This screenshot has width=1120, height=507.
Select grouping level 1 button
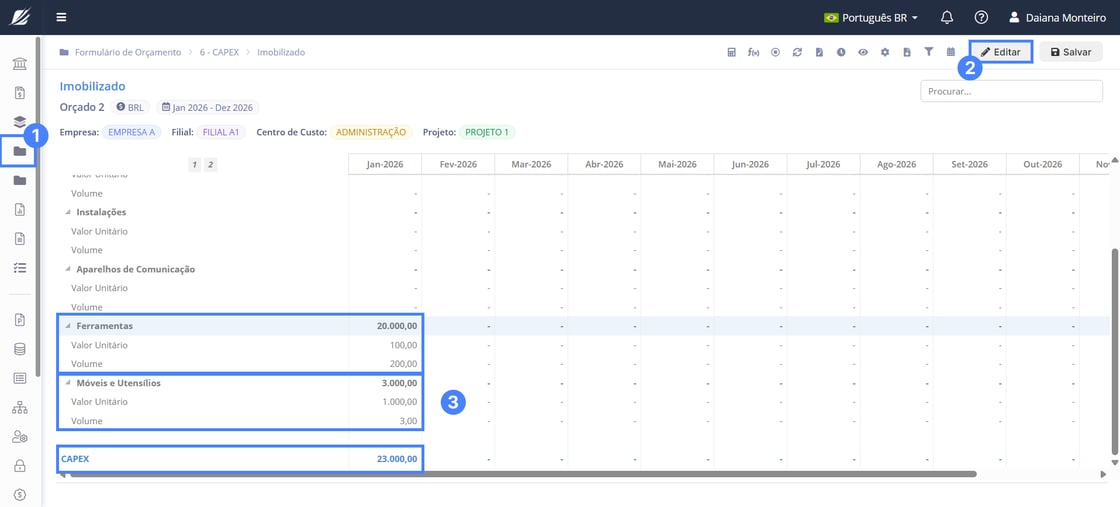[x=194, y=165]
